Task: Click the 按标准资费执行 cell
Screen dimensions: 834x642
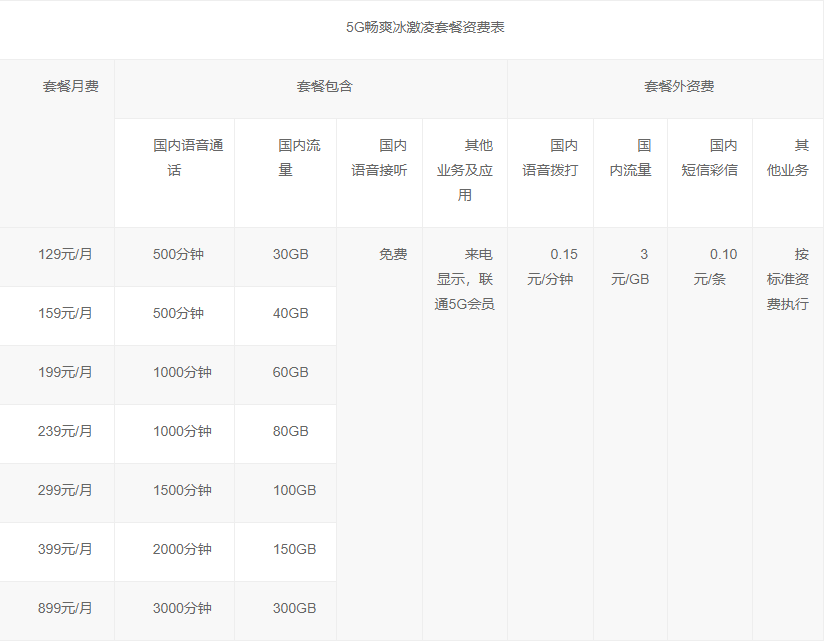Action: [788, 279]
